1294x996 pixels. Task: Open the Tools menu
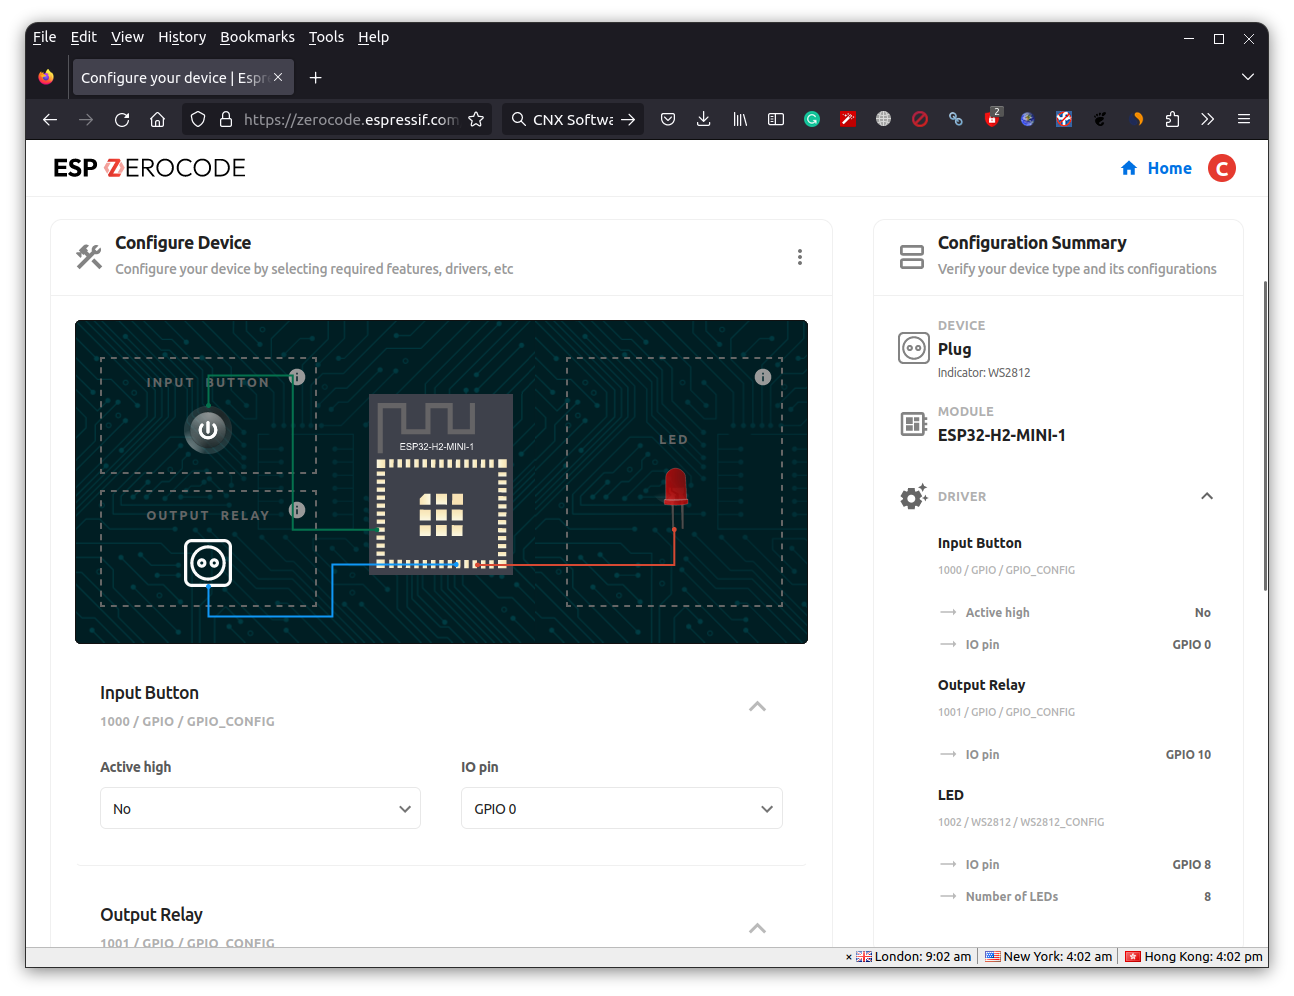(x=326, y=37)
